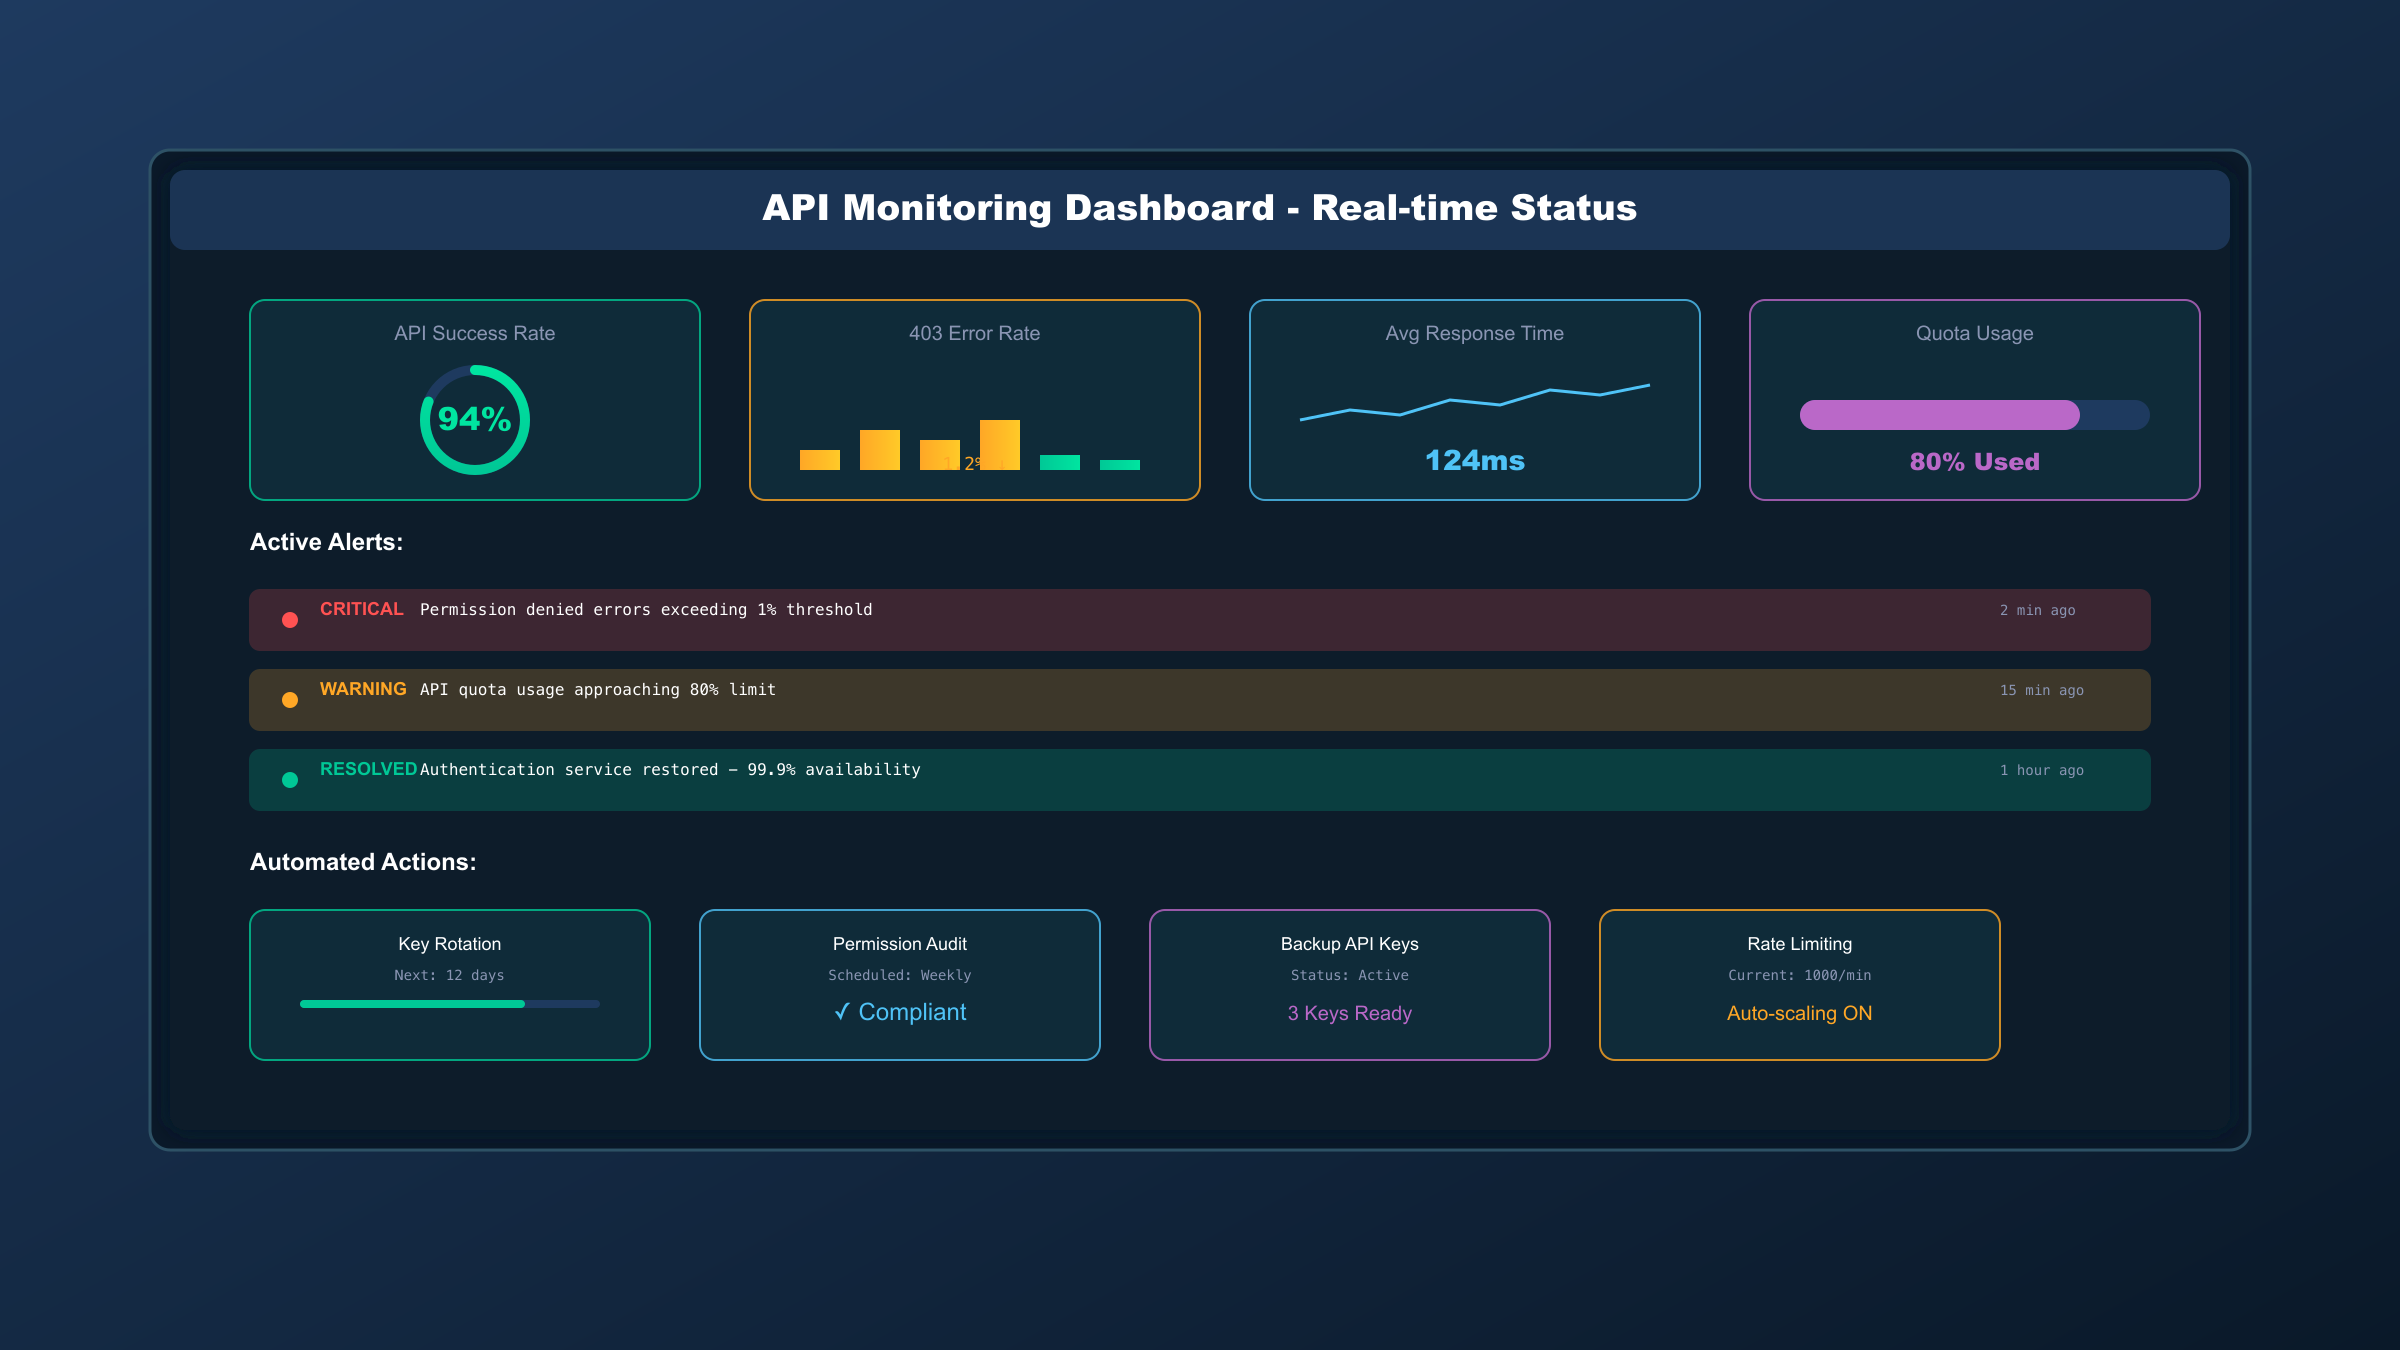Click the API Monitoring Dashboard title banner
The width and height of the screenshot is (2400, 1350).
pos(1200,209)
